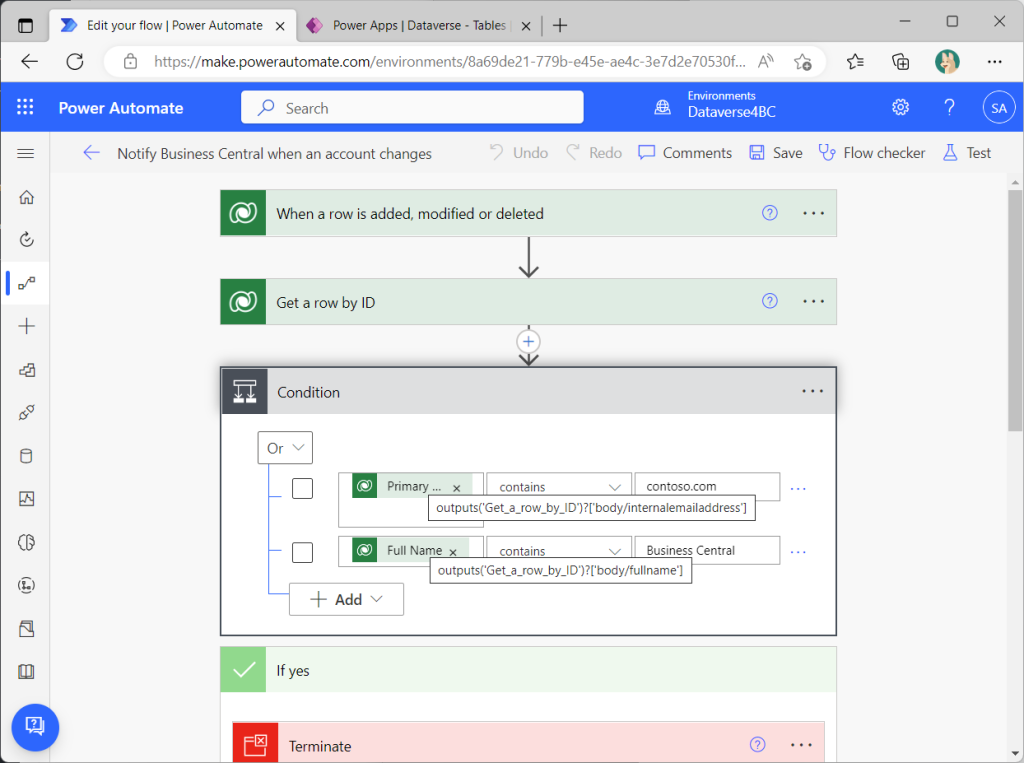Expand the Add condition dropdown button
The height and width of the screenshot is (763, 1024).
pos(346,599)
